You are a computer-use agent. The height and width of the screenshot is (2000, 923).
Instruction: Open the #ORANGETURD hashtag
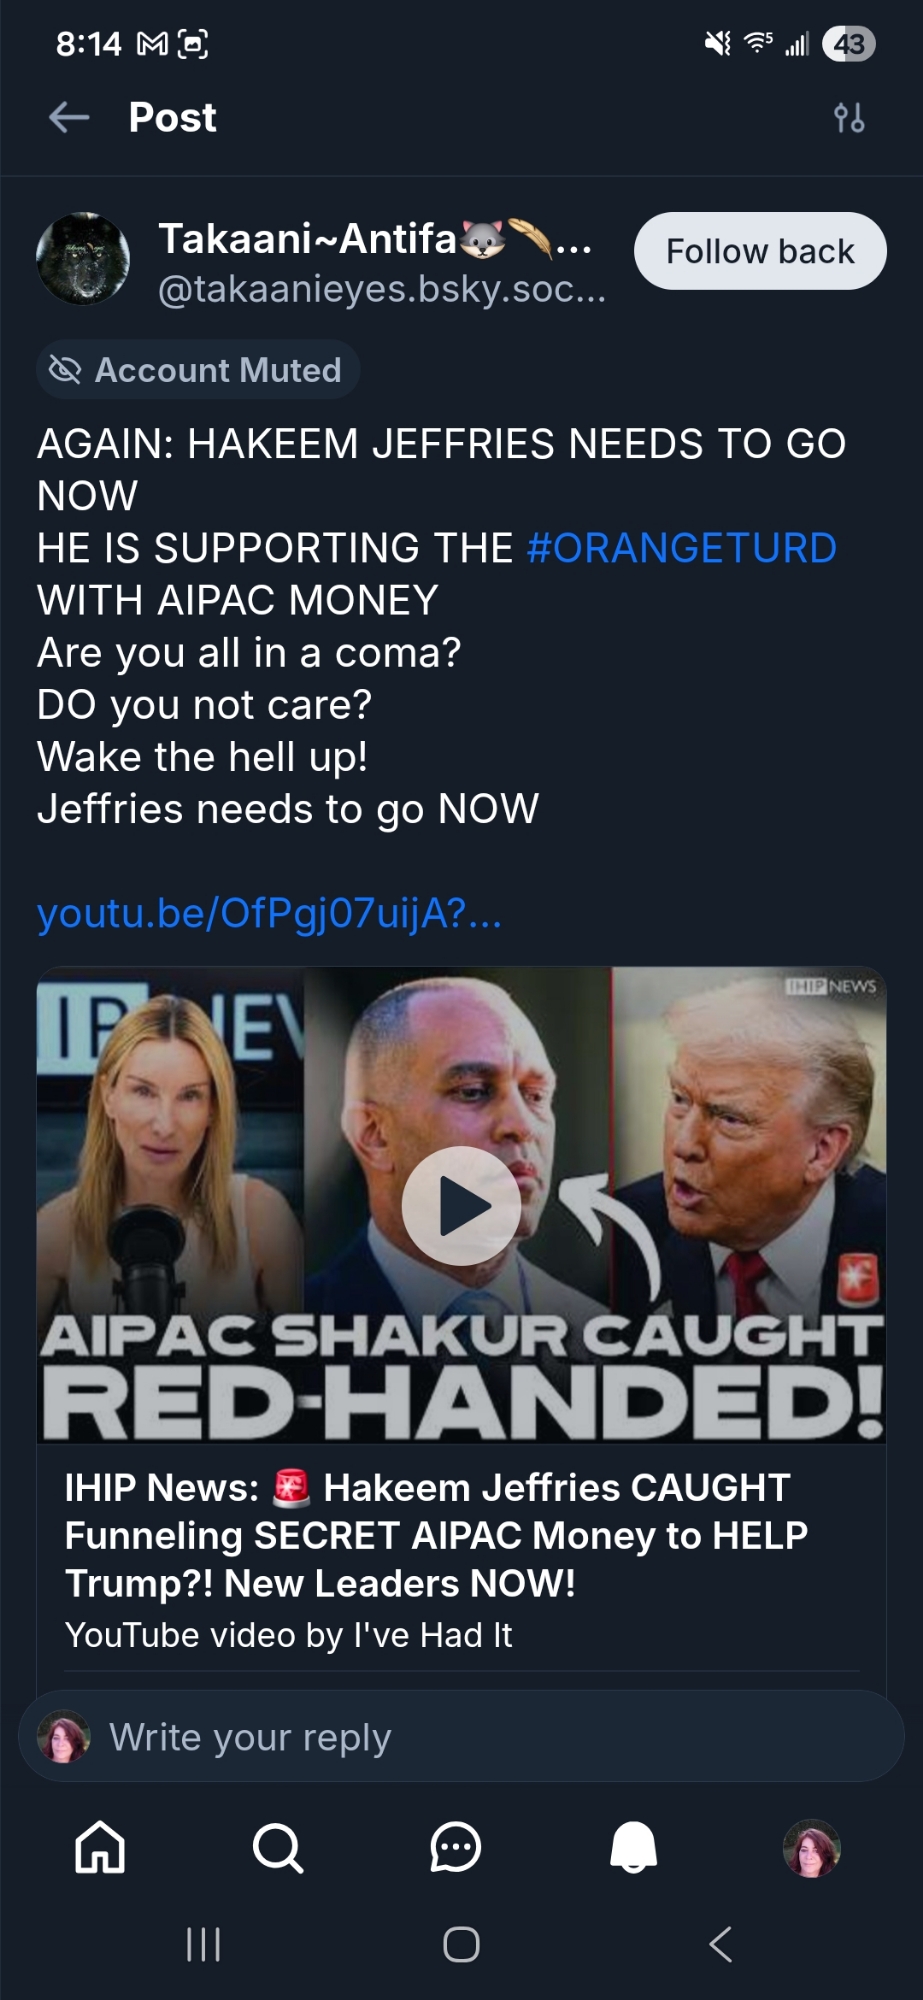pos(681,548)
